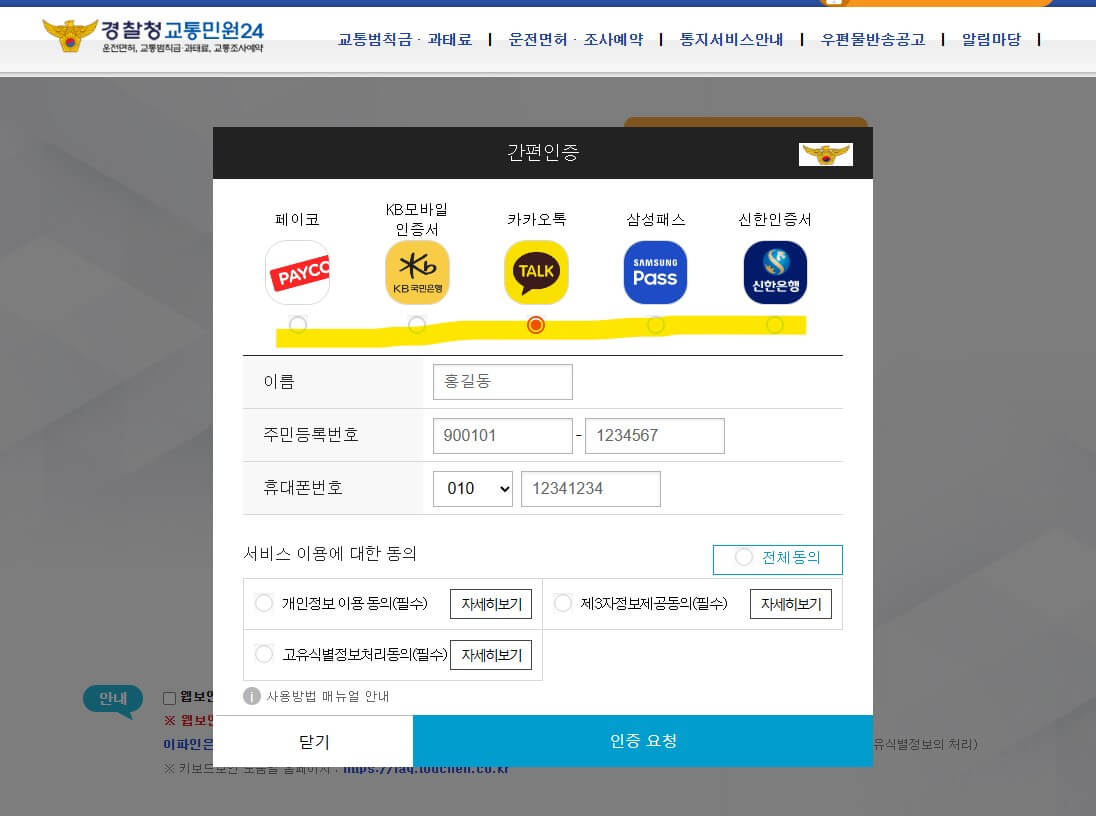The image size is (1096, 816).
Task: Click the 주민등록번호 back seven-digit field
Action: coord(655,436)
